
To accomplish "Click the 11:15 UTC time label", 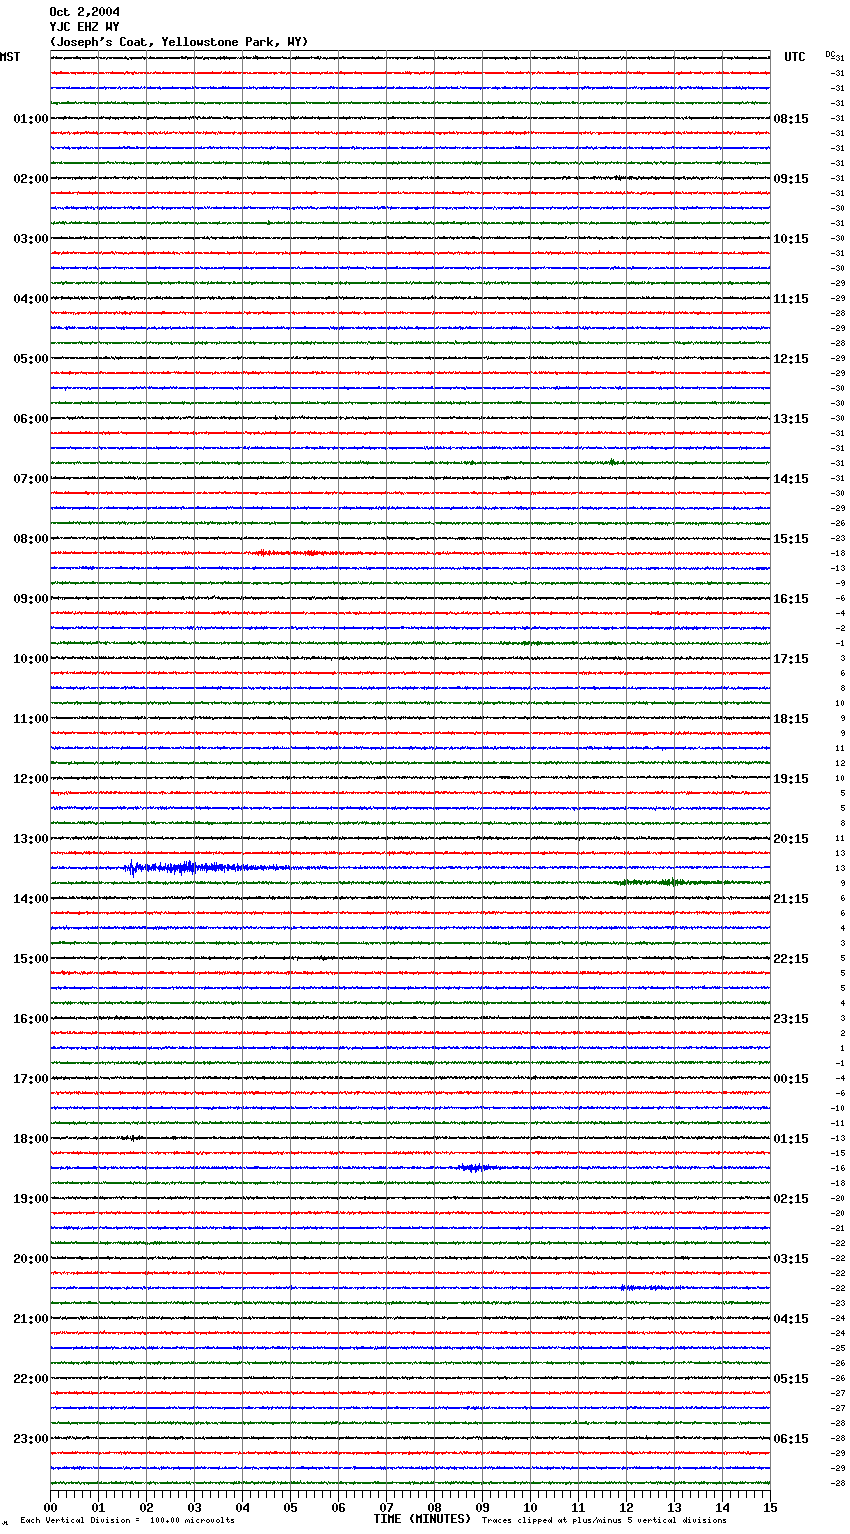I will coord(791,299).
